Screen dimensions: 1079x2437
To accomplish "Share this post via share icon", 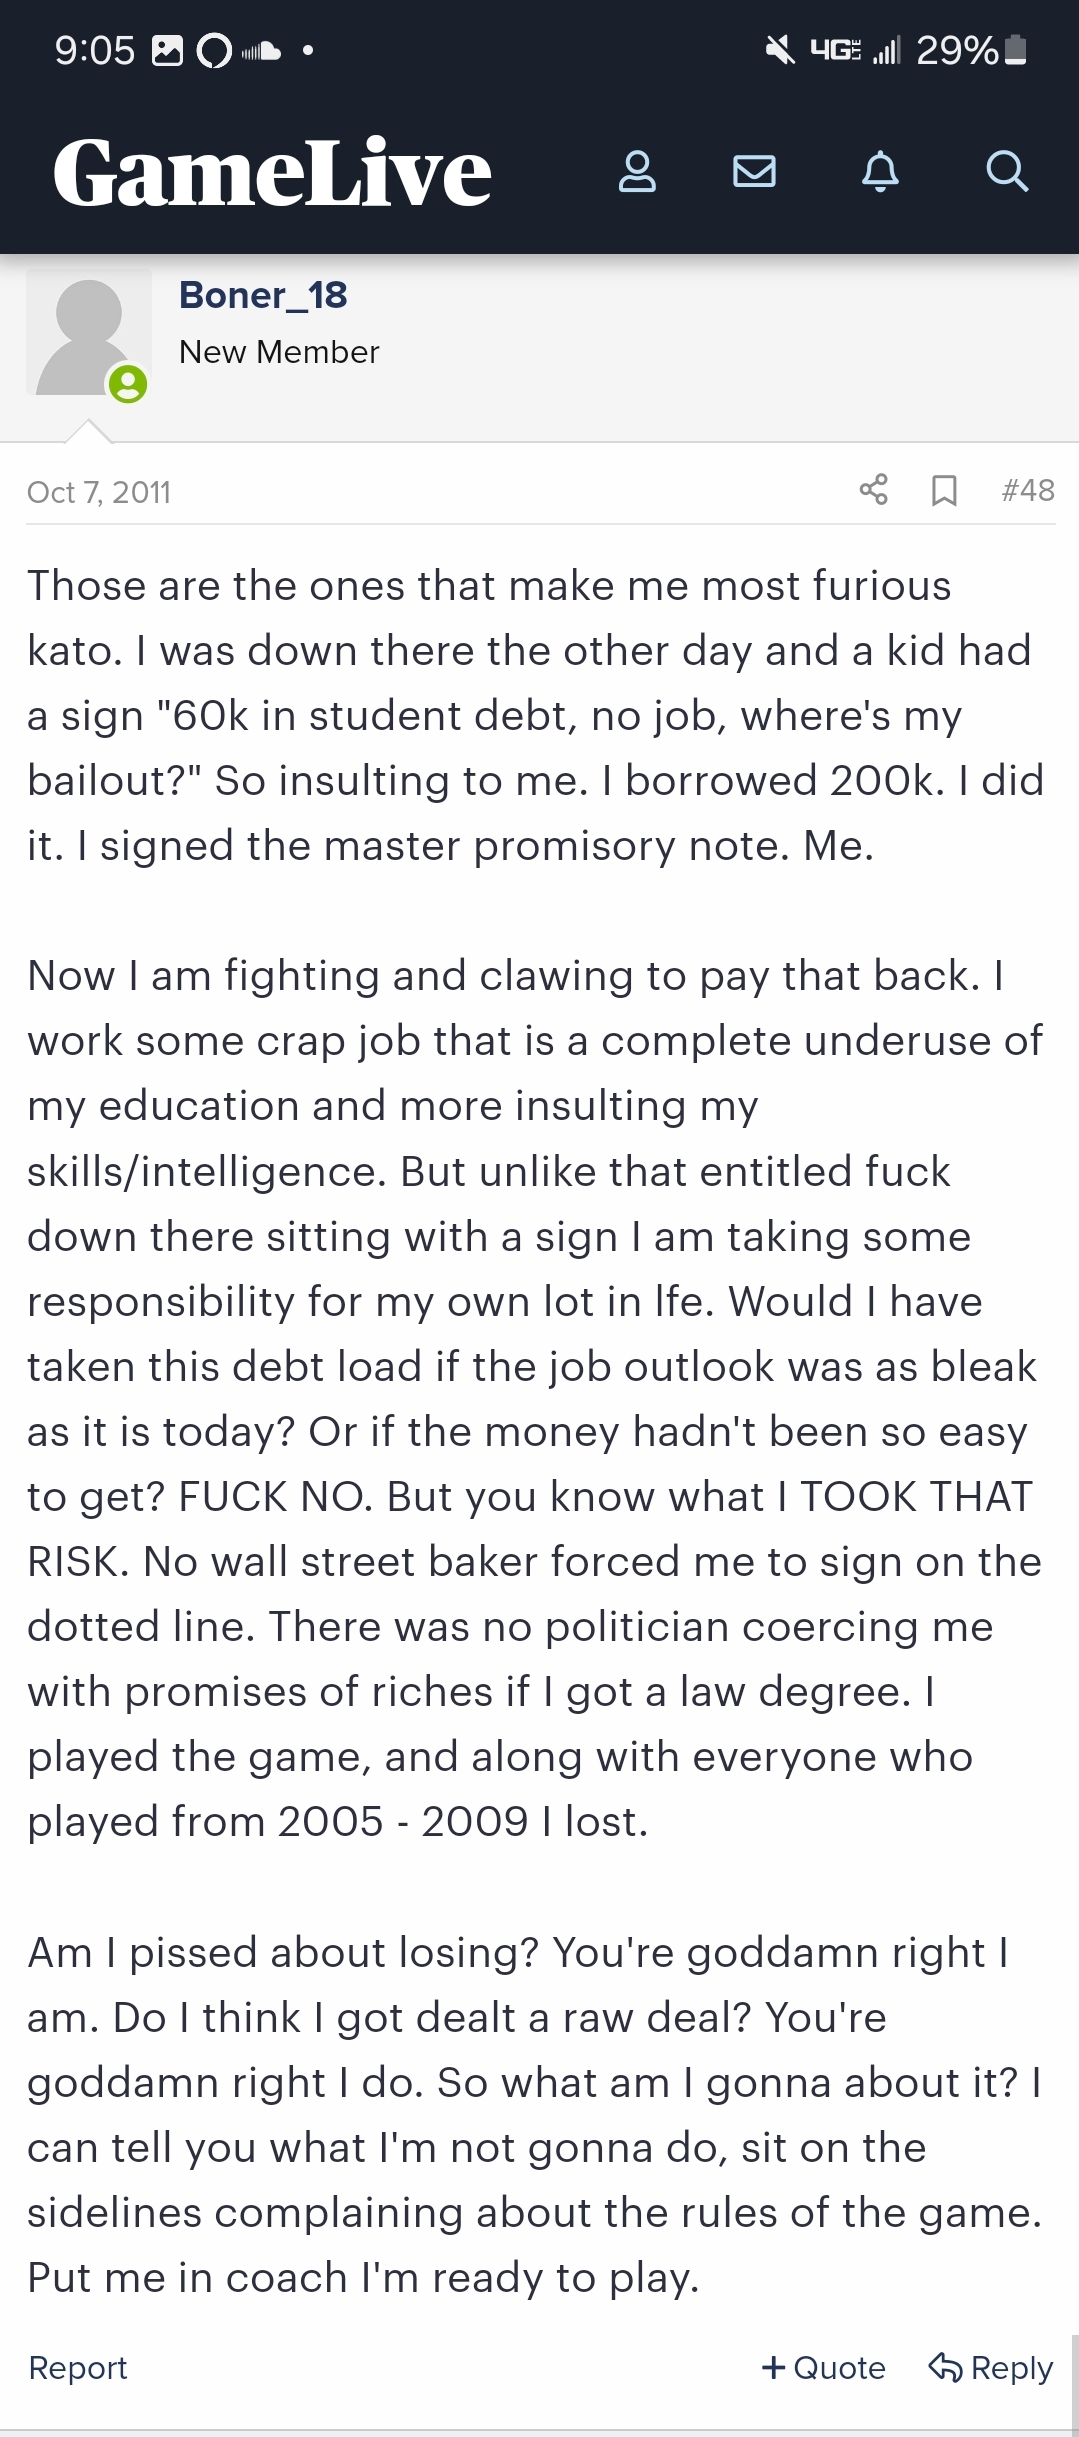I will [x=873, y=489].
